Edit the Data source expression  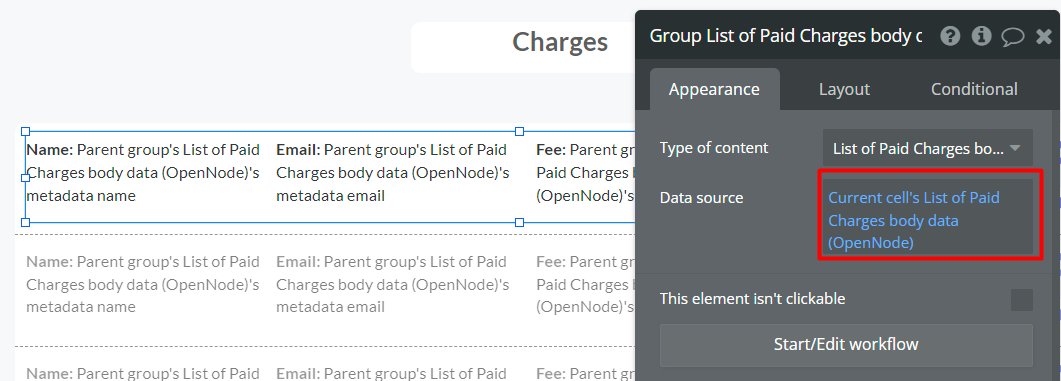[x=928, y=219]
